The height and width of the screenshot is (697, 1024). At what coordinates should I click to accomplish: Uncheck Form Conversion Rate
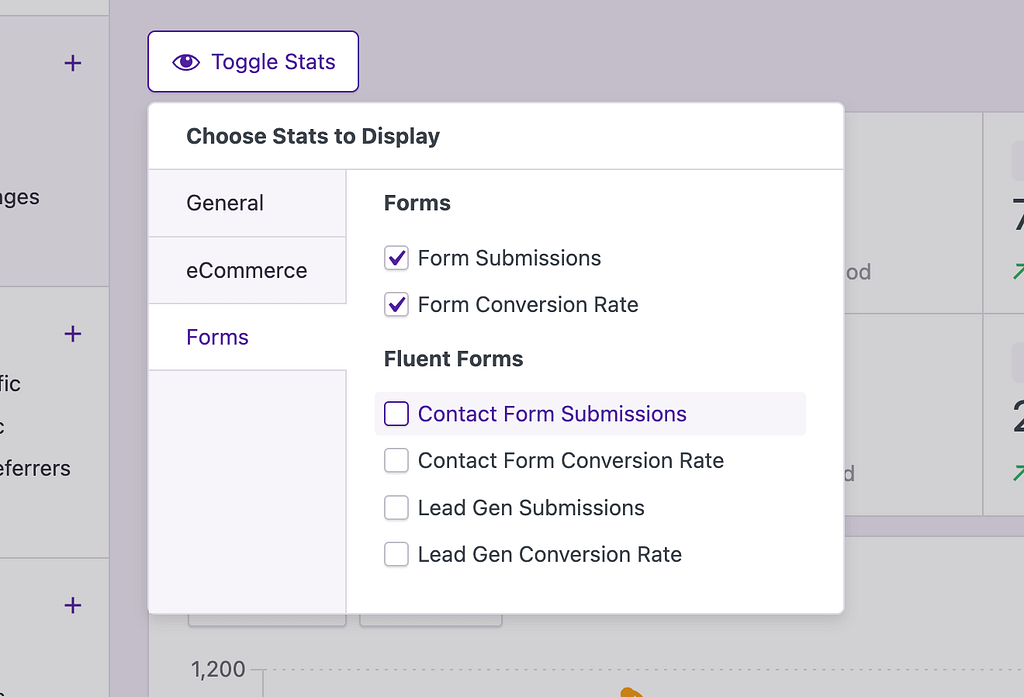(396, 304)
